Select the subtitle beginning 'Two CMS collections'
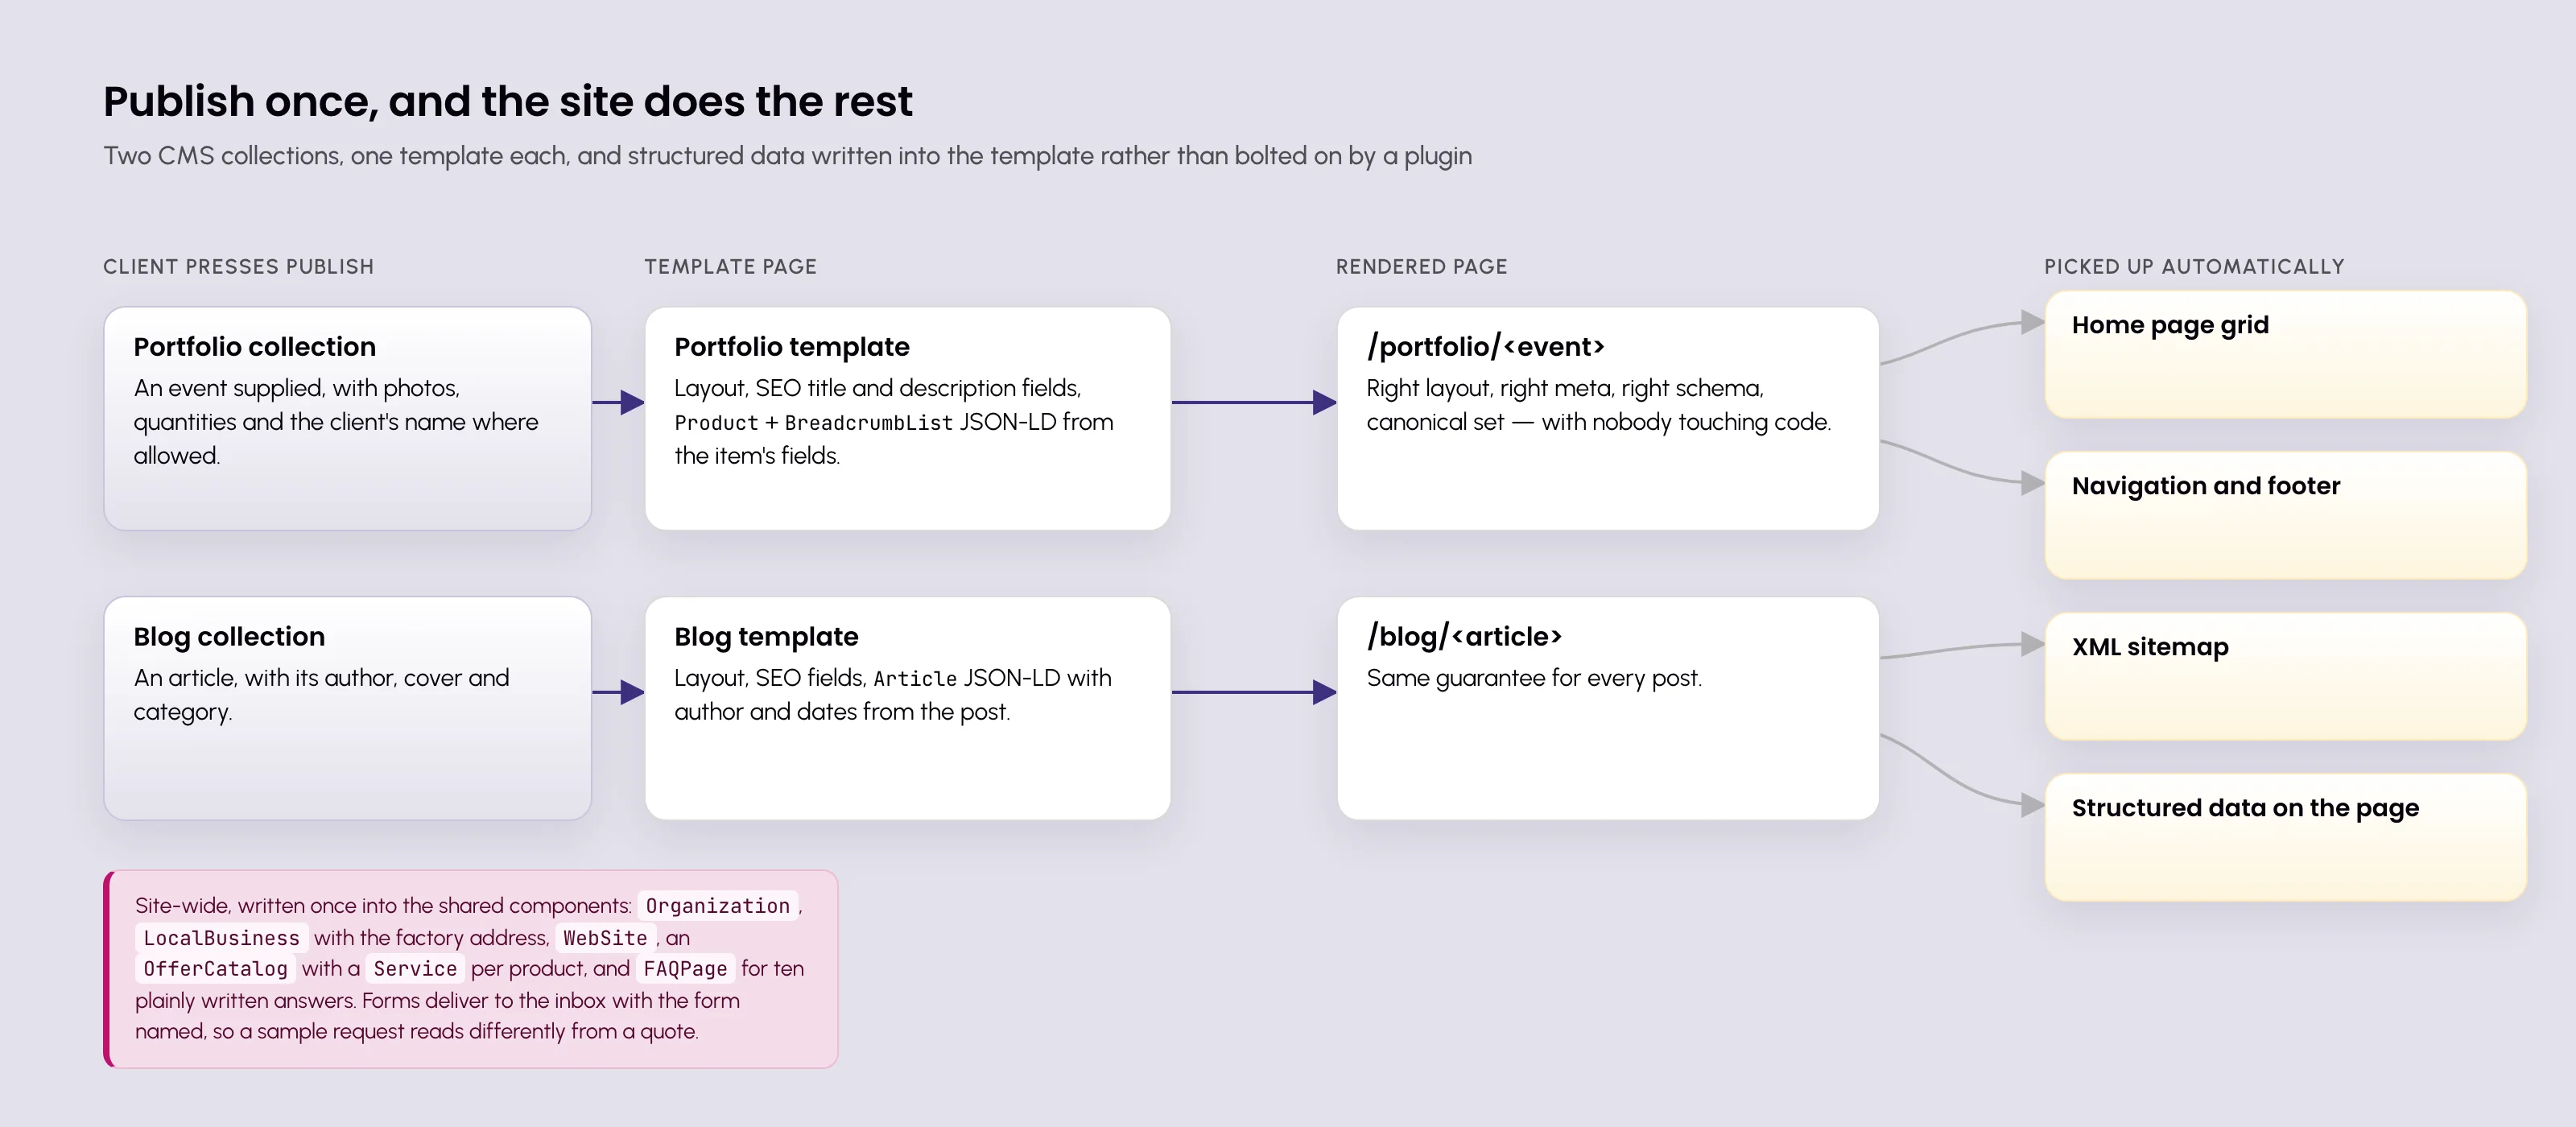Viewport: 2576px width, 1127px height. 787,156
